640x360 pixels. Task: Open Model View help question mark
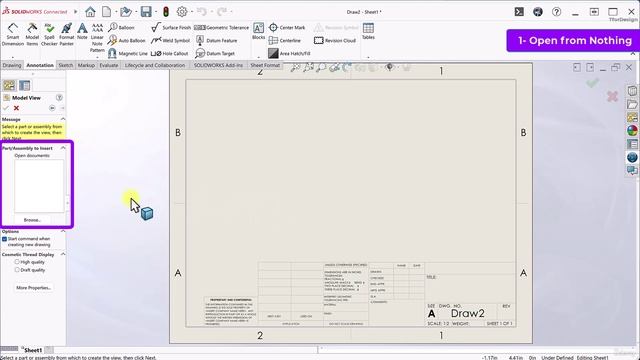point(59,98)
